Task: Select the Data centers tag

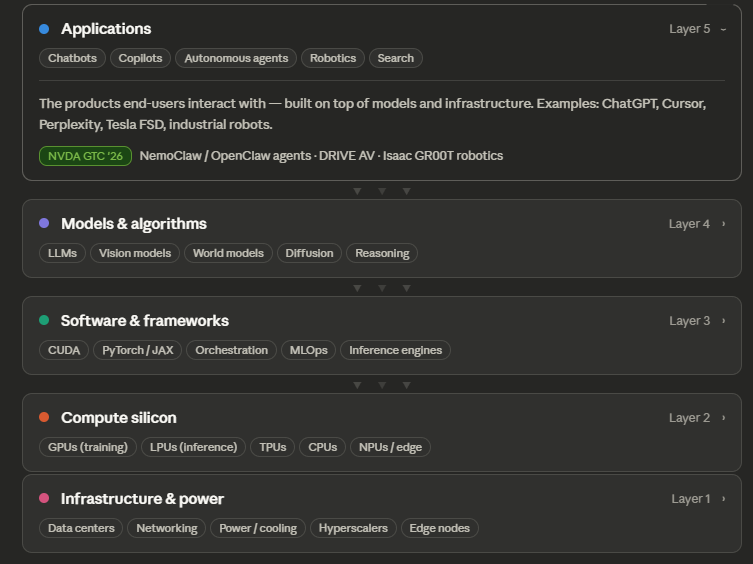Action: pyautogui.click(x=81, y=528)
